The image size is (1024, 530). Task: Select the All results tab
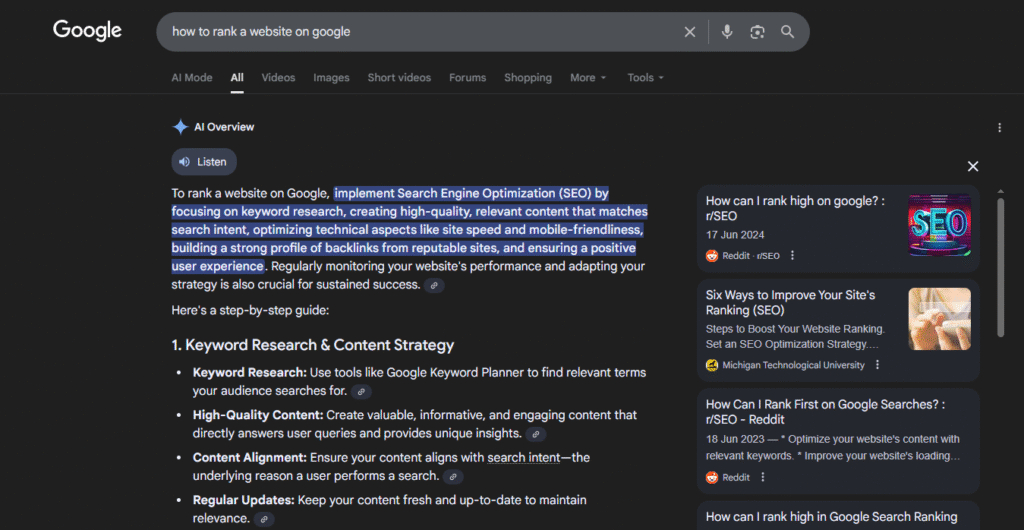237,78
